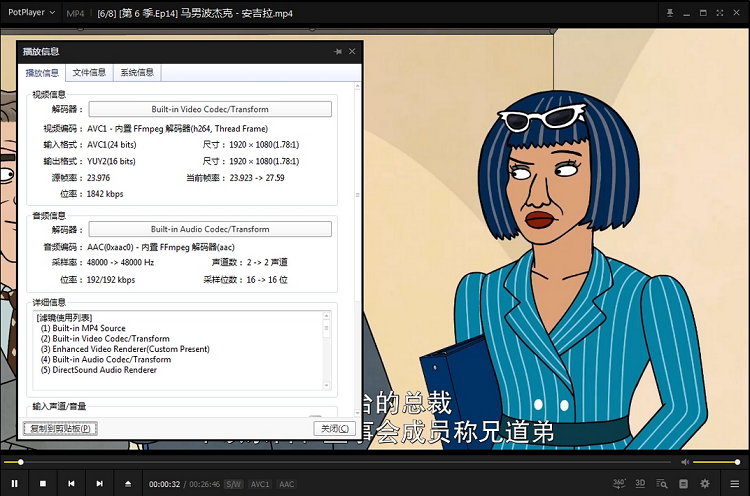Open the playlist panel icon
750x496 pixels.
(x=683, y=483)
